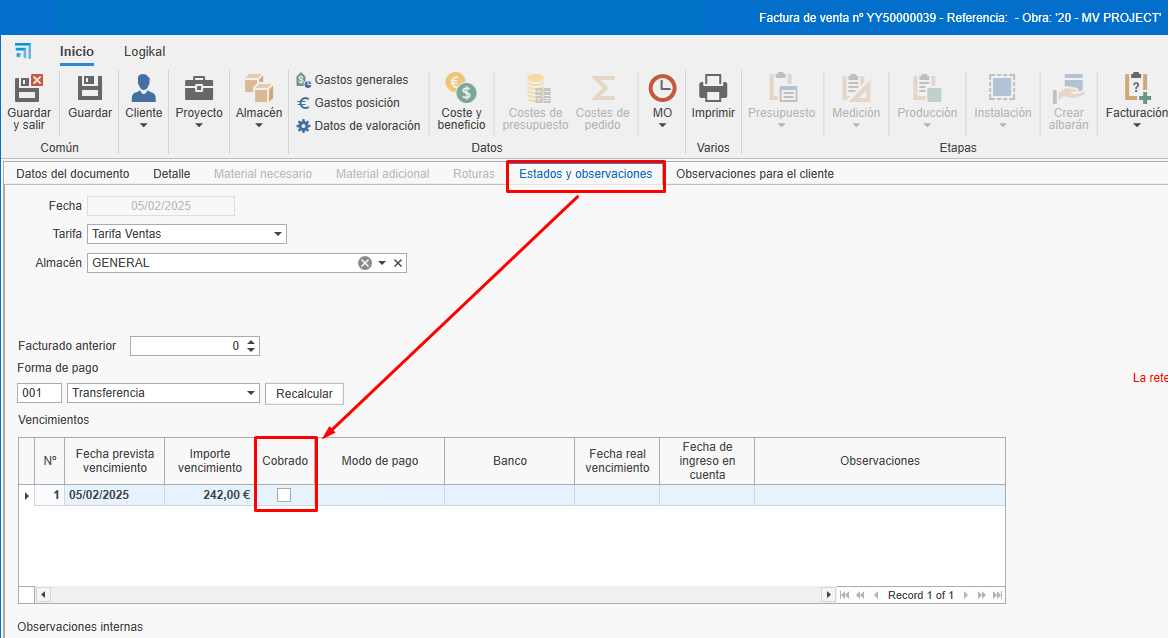1168x638 pixels.
Task: Enable the Cobrado checkbox for row 1
Action: click(285, 494)
